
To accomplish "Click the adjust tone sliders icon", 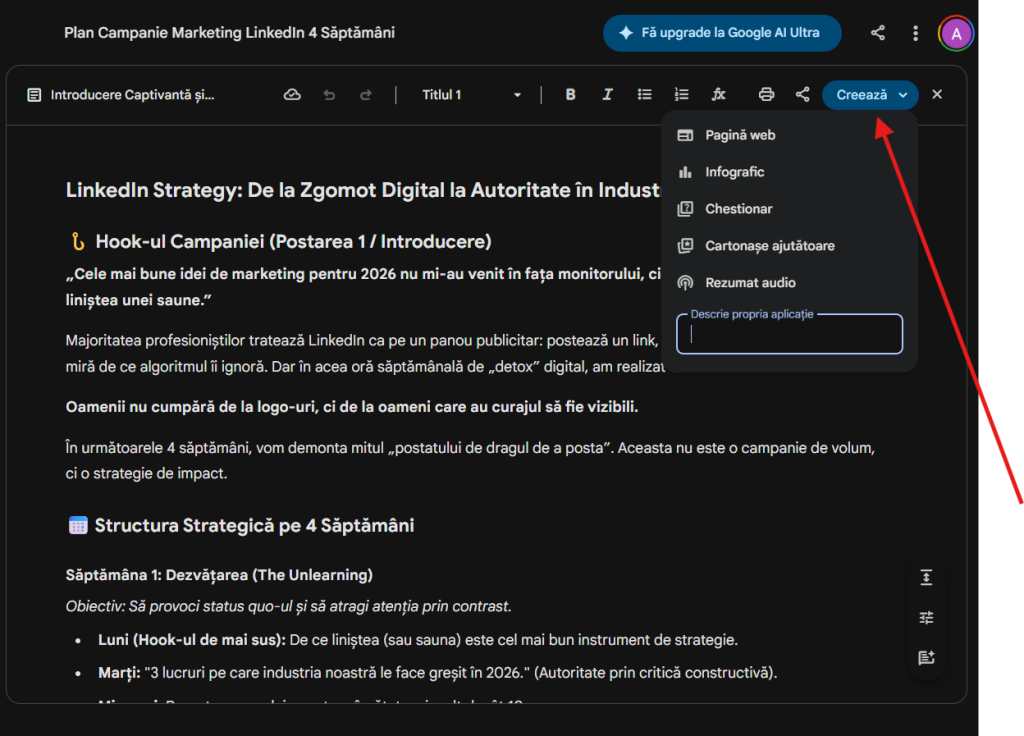I will click(926, 617).
